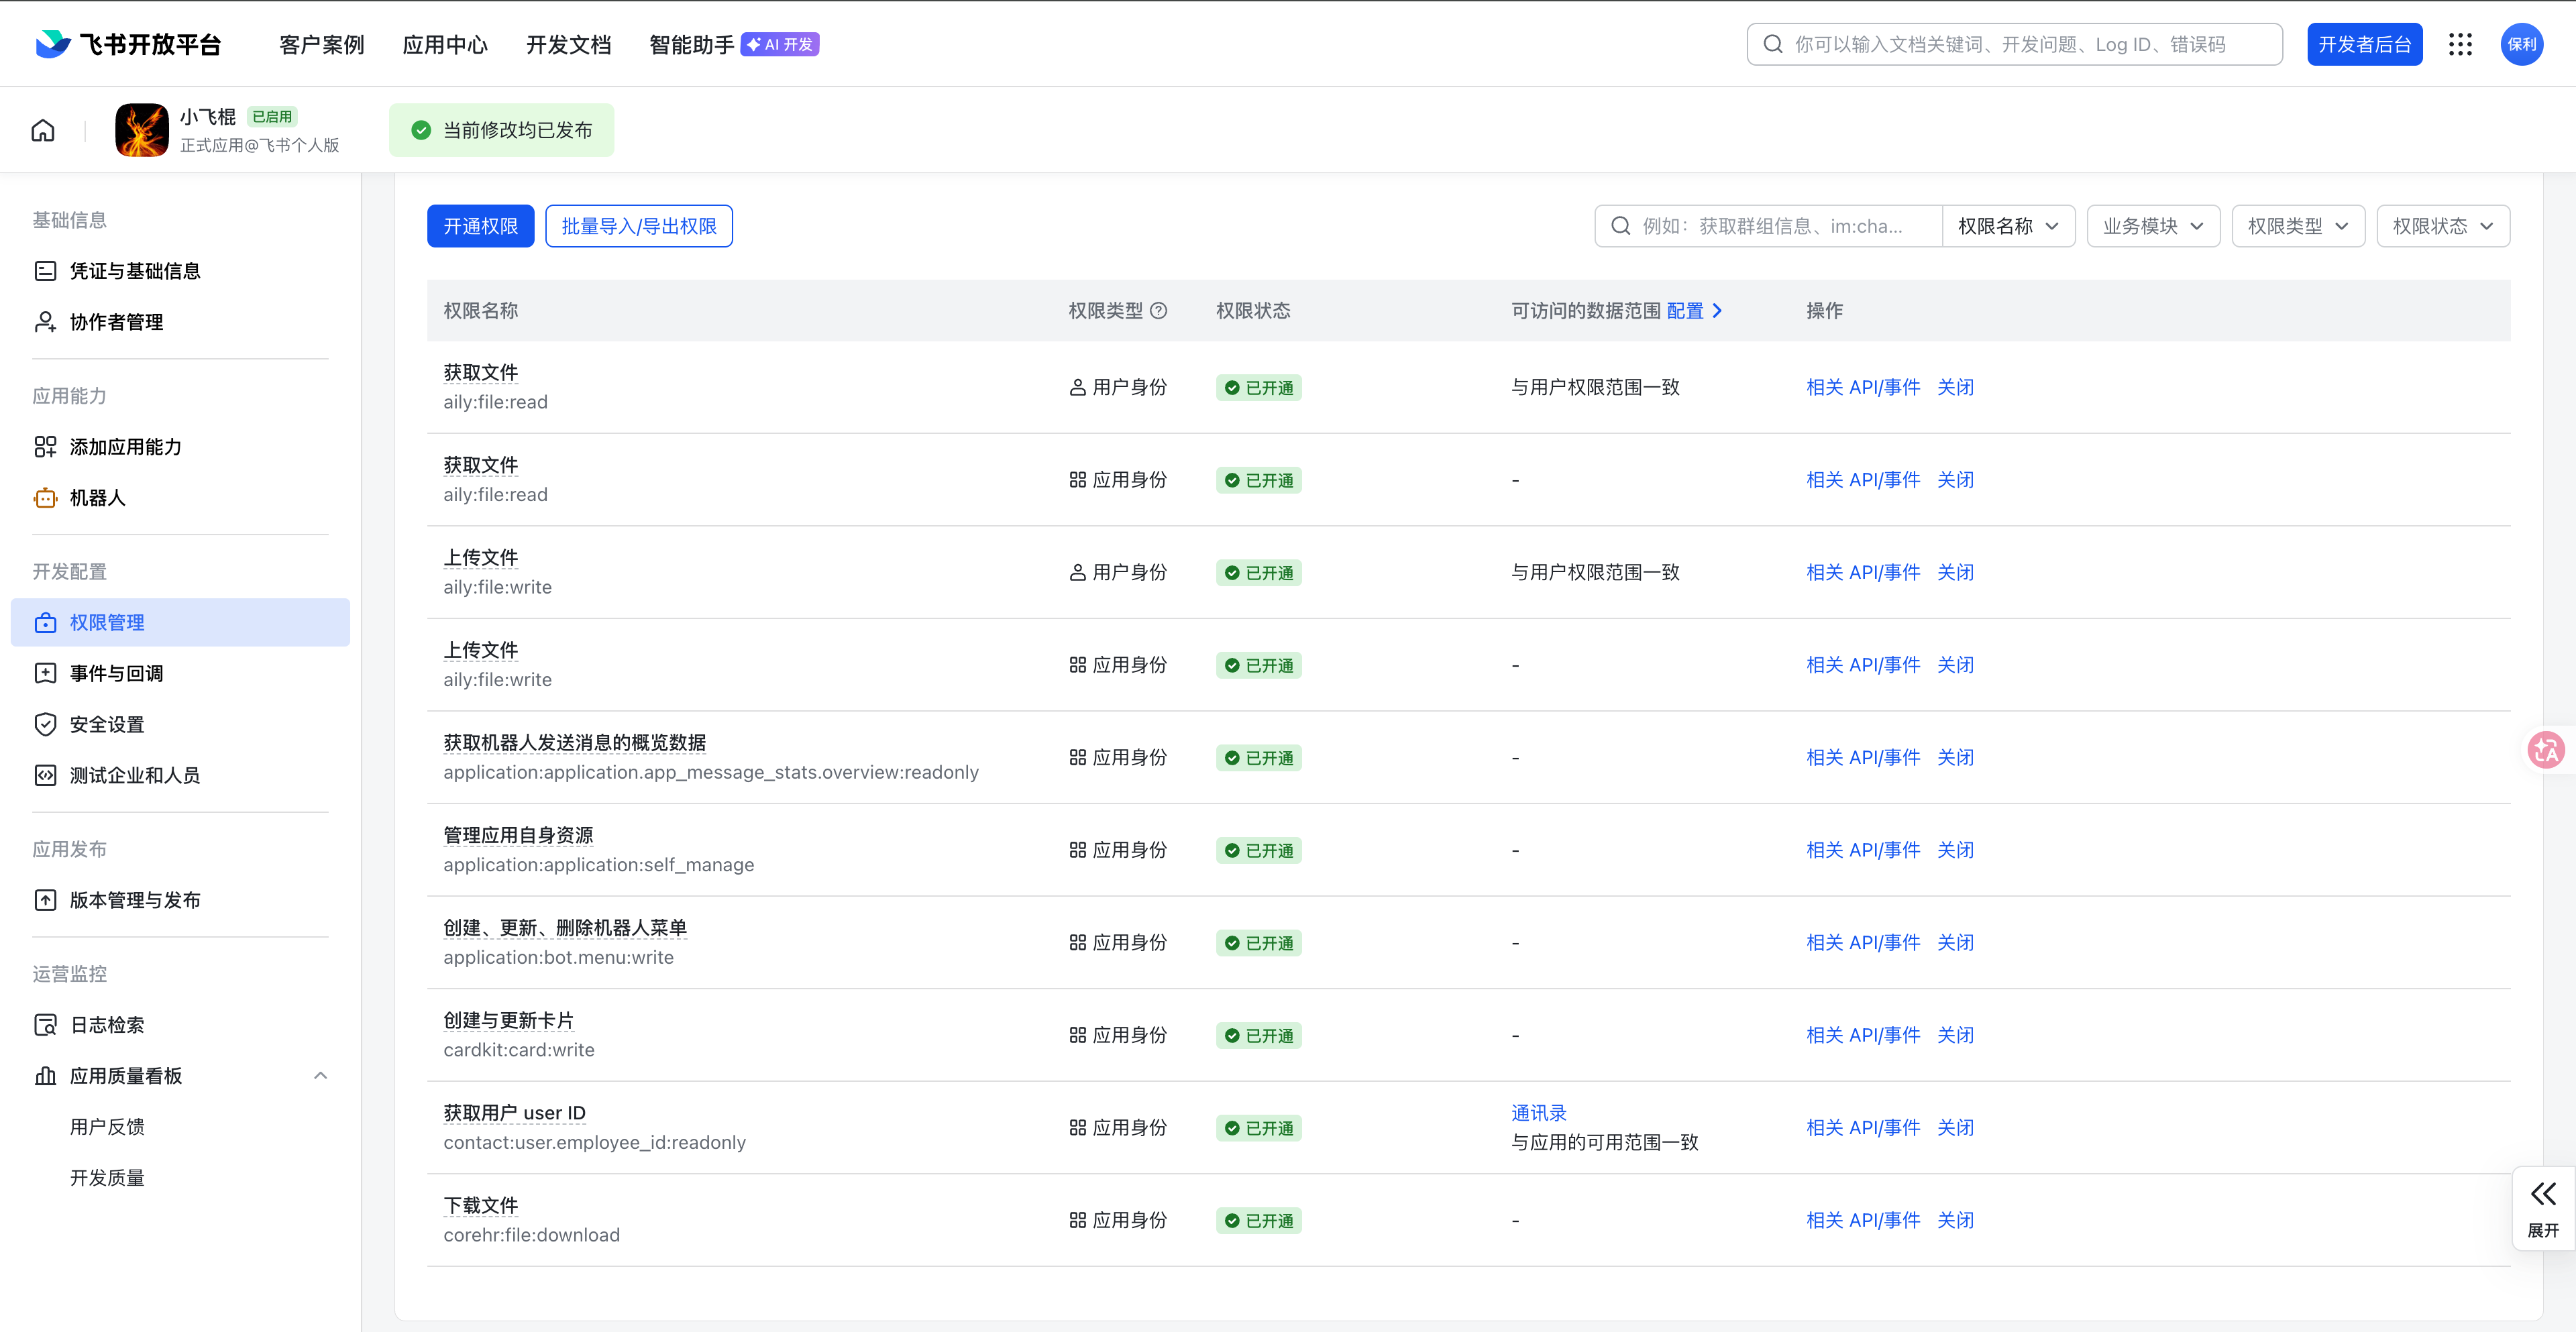Open 用户反馈 under 应用质量看板

pyautogui.click(x=107, y=1127)
